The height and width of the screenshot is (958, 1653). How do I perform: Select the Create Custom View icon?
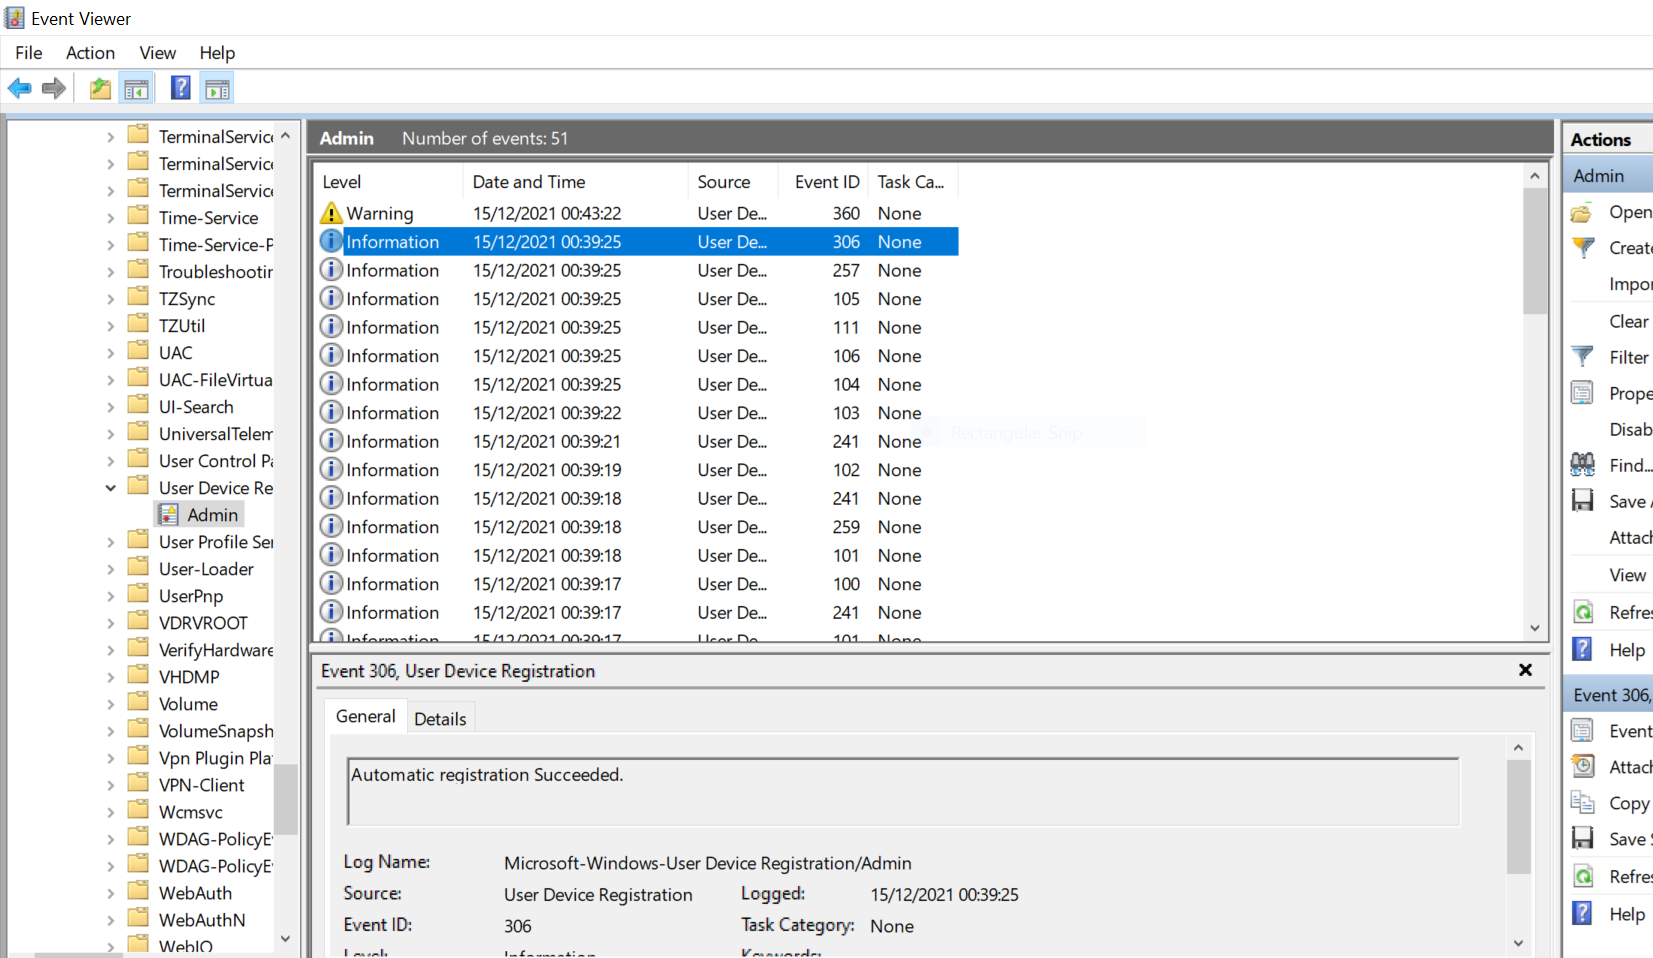(1583, 248)
